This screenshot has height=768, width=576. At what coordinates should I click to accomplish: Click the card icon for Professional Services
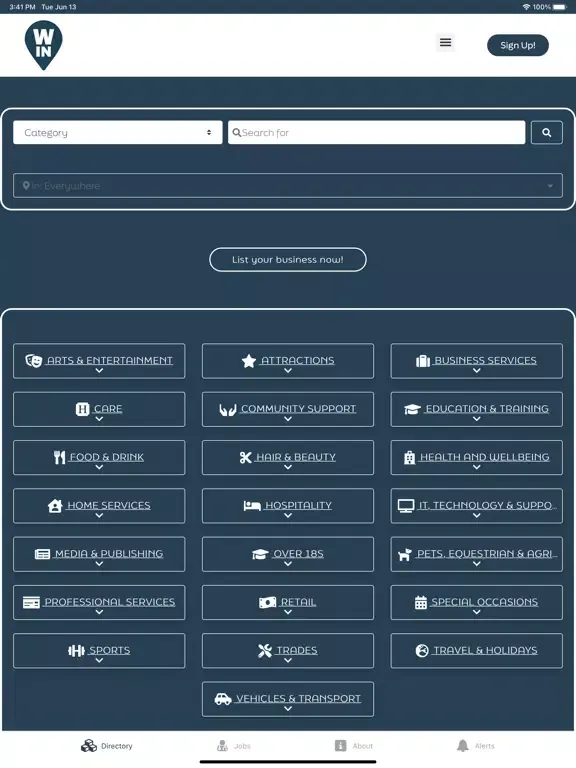coord(31,602)
